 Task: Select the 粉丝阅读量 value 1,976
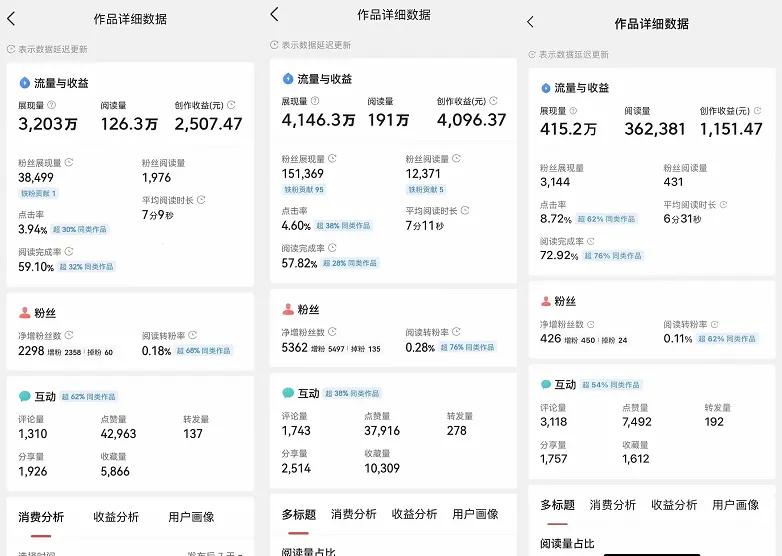[156, 178]
